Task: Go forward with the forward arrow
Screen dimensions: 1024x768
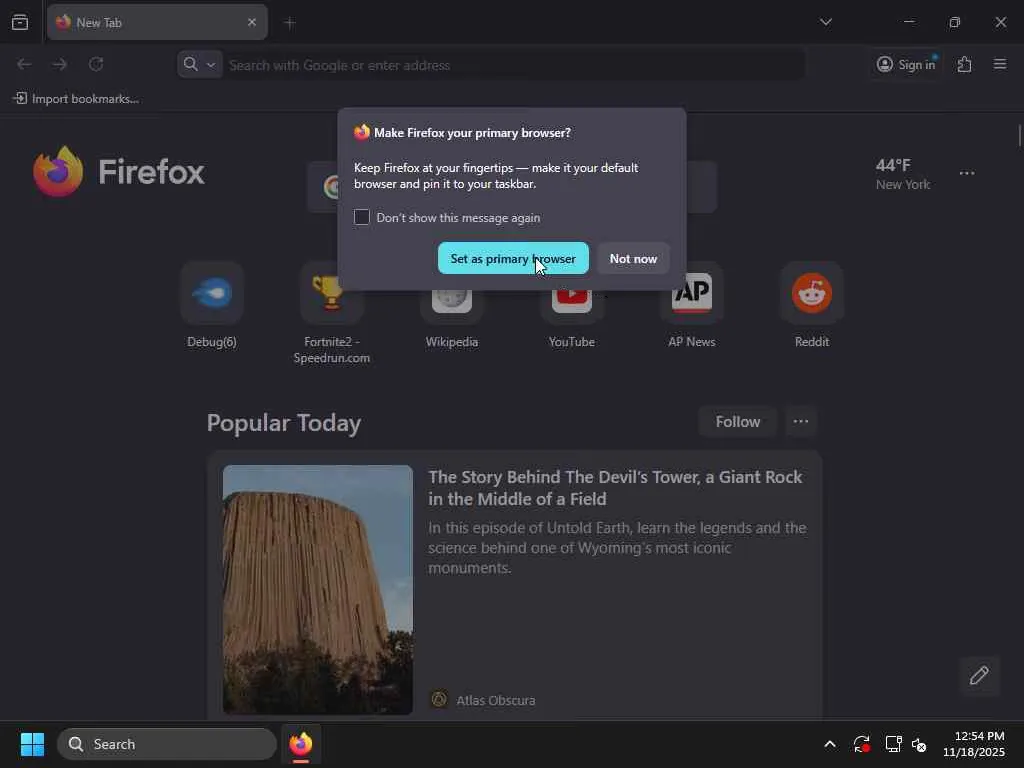Action: point(60,64)
